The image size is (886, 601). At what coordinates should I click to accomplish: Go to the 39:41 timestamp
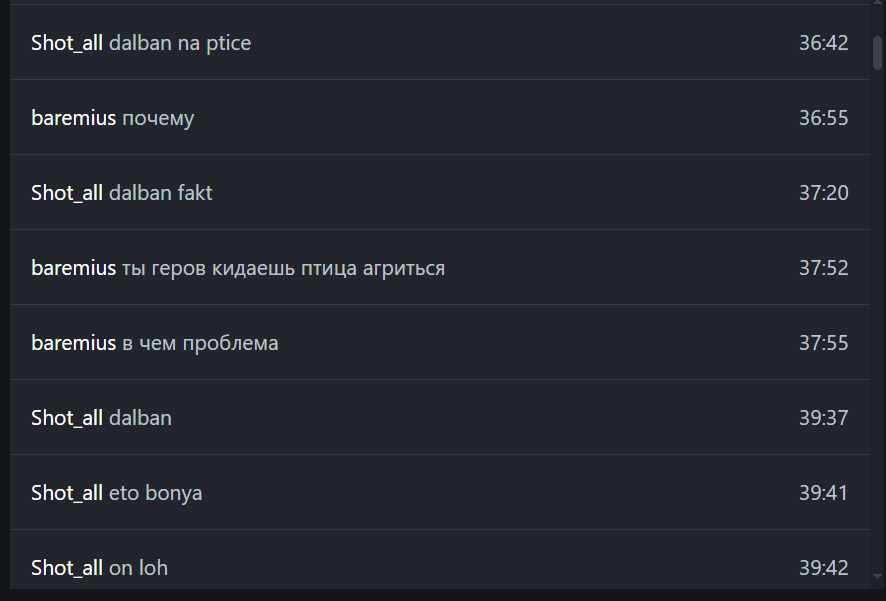click(x=823, y=493)
